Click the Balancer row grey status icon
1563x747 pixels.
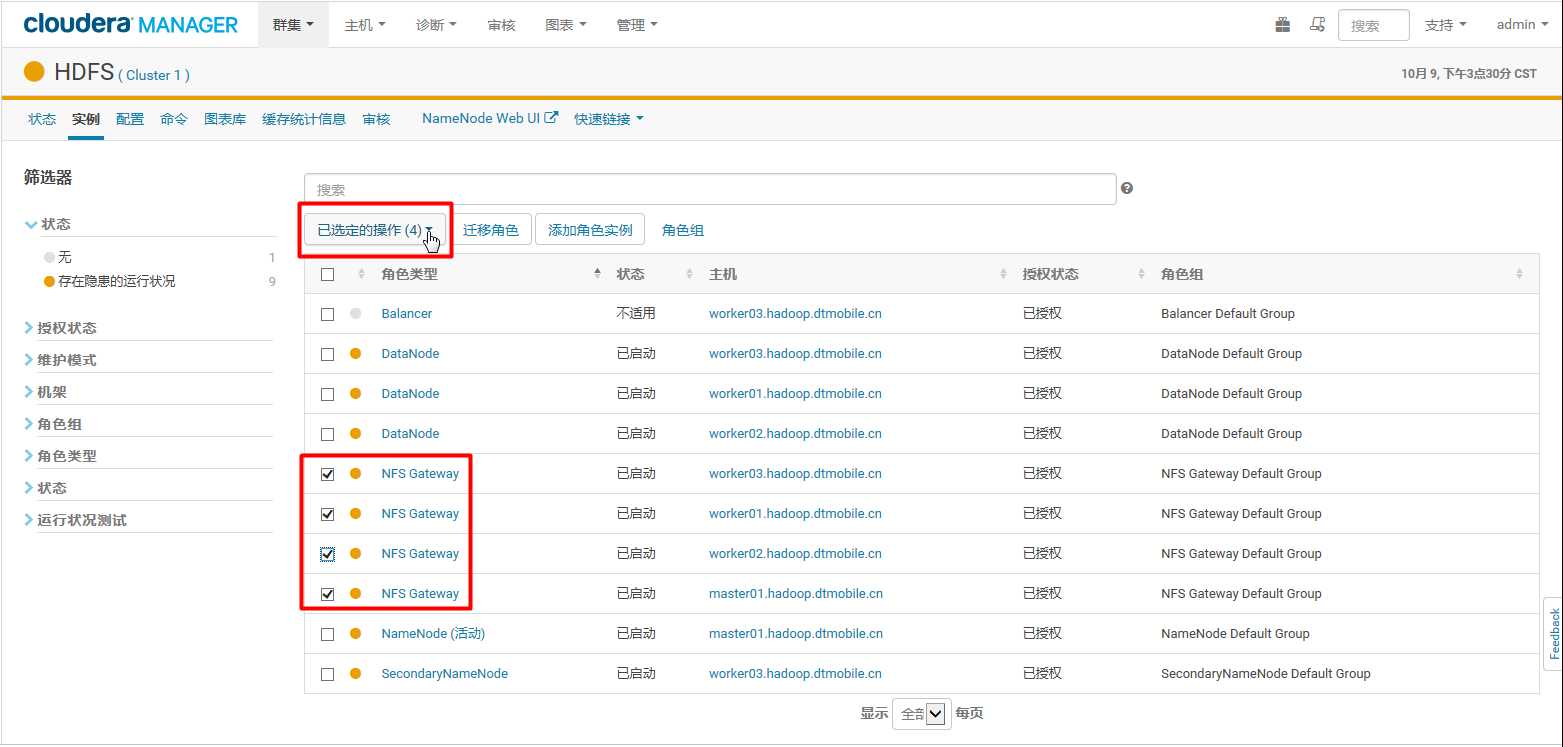pyautogui.click(x=355, y=314)
